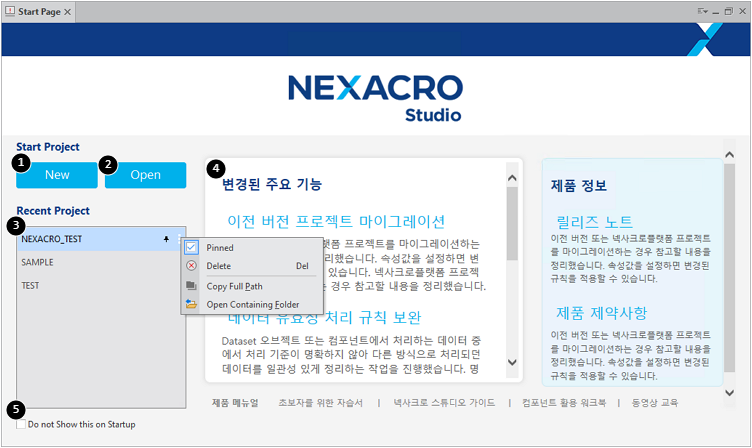The image size is (752, 448).
Task: Click the Copy Full Path icon
Action: [191, 286]
